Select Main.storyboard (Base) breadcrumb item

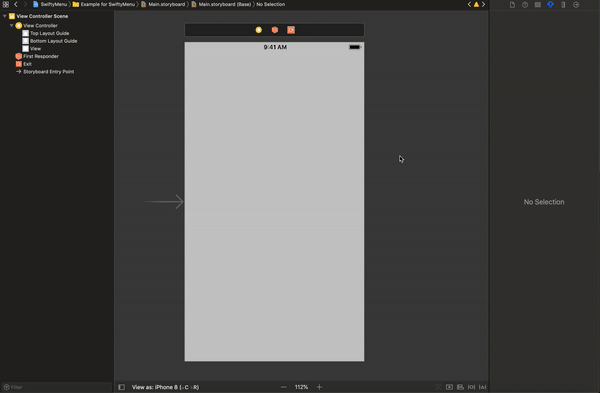(x=221, y=5)
